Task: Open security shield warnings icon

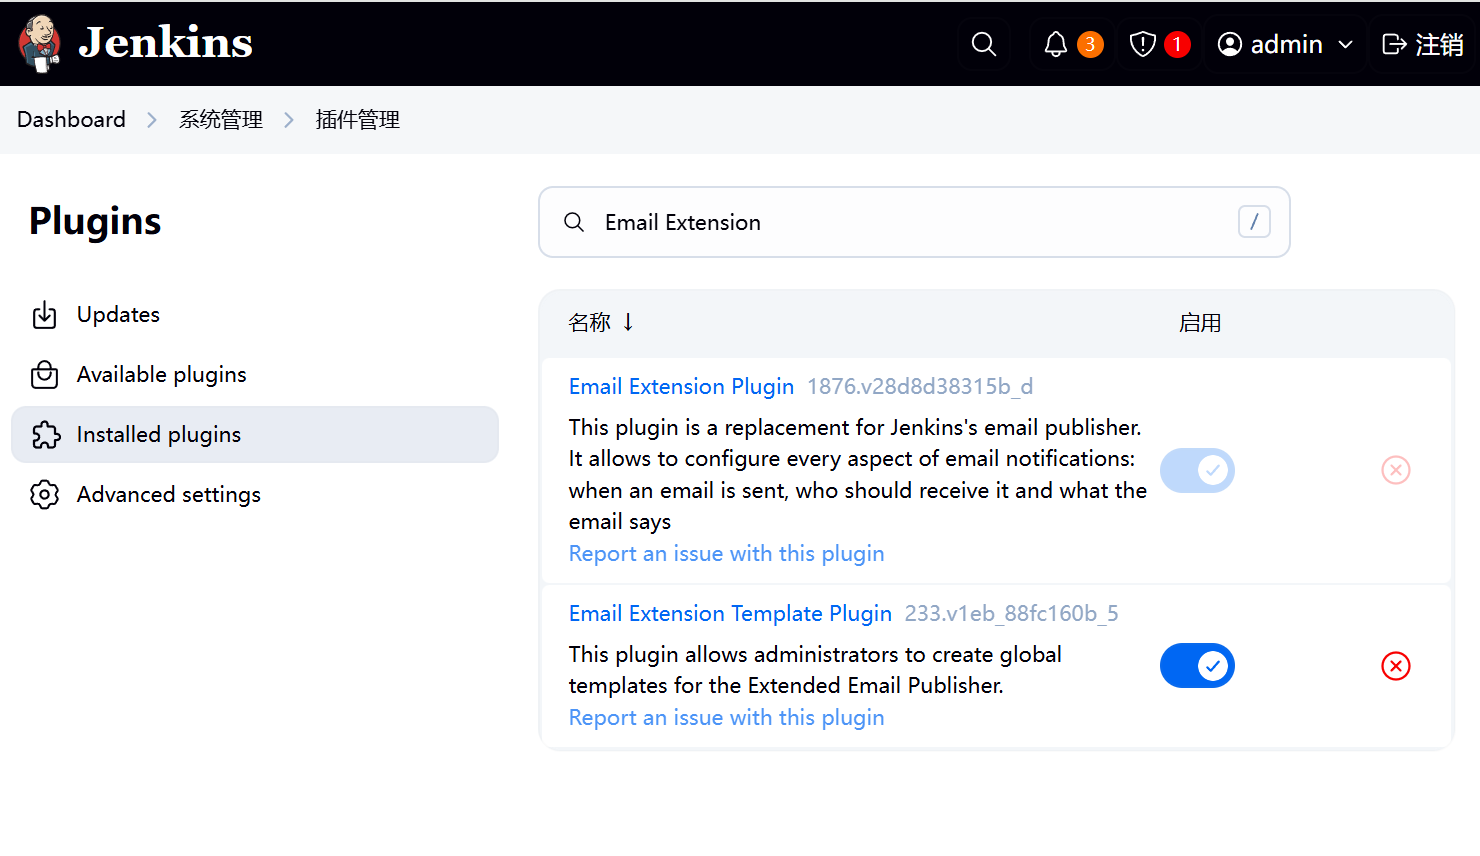Action: coord(1143,44)
